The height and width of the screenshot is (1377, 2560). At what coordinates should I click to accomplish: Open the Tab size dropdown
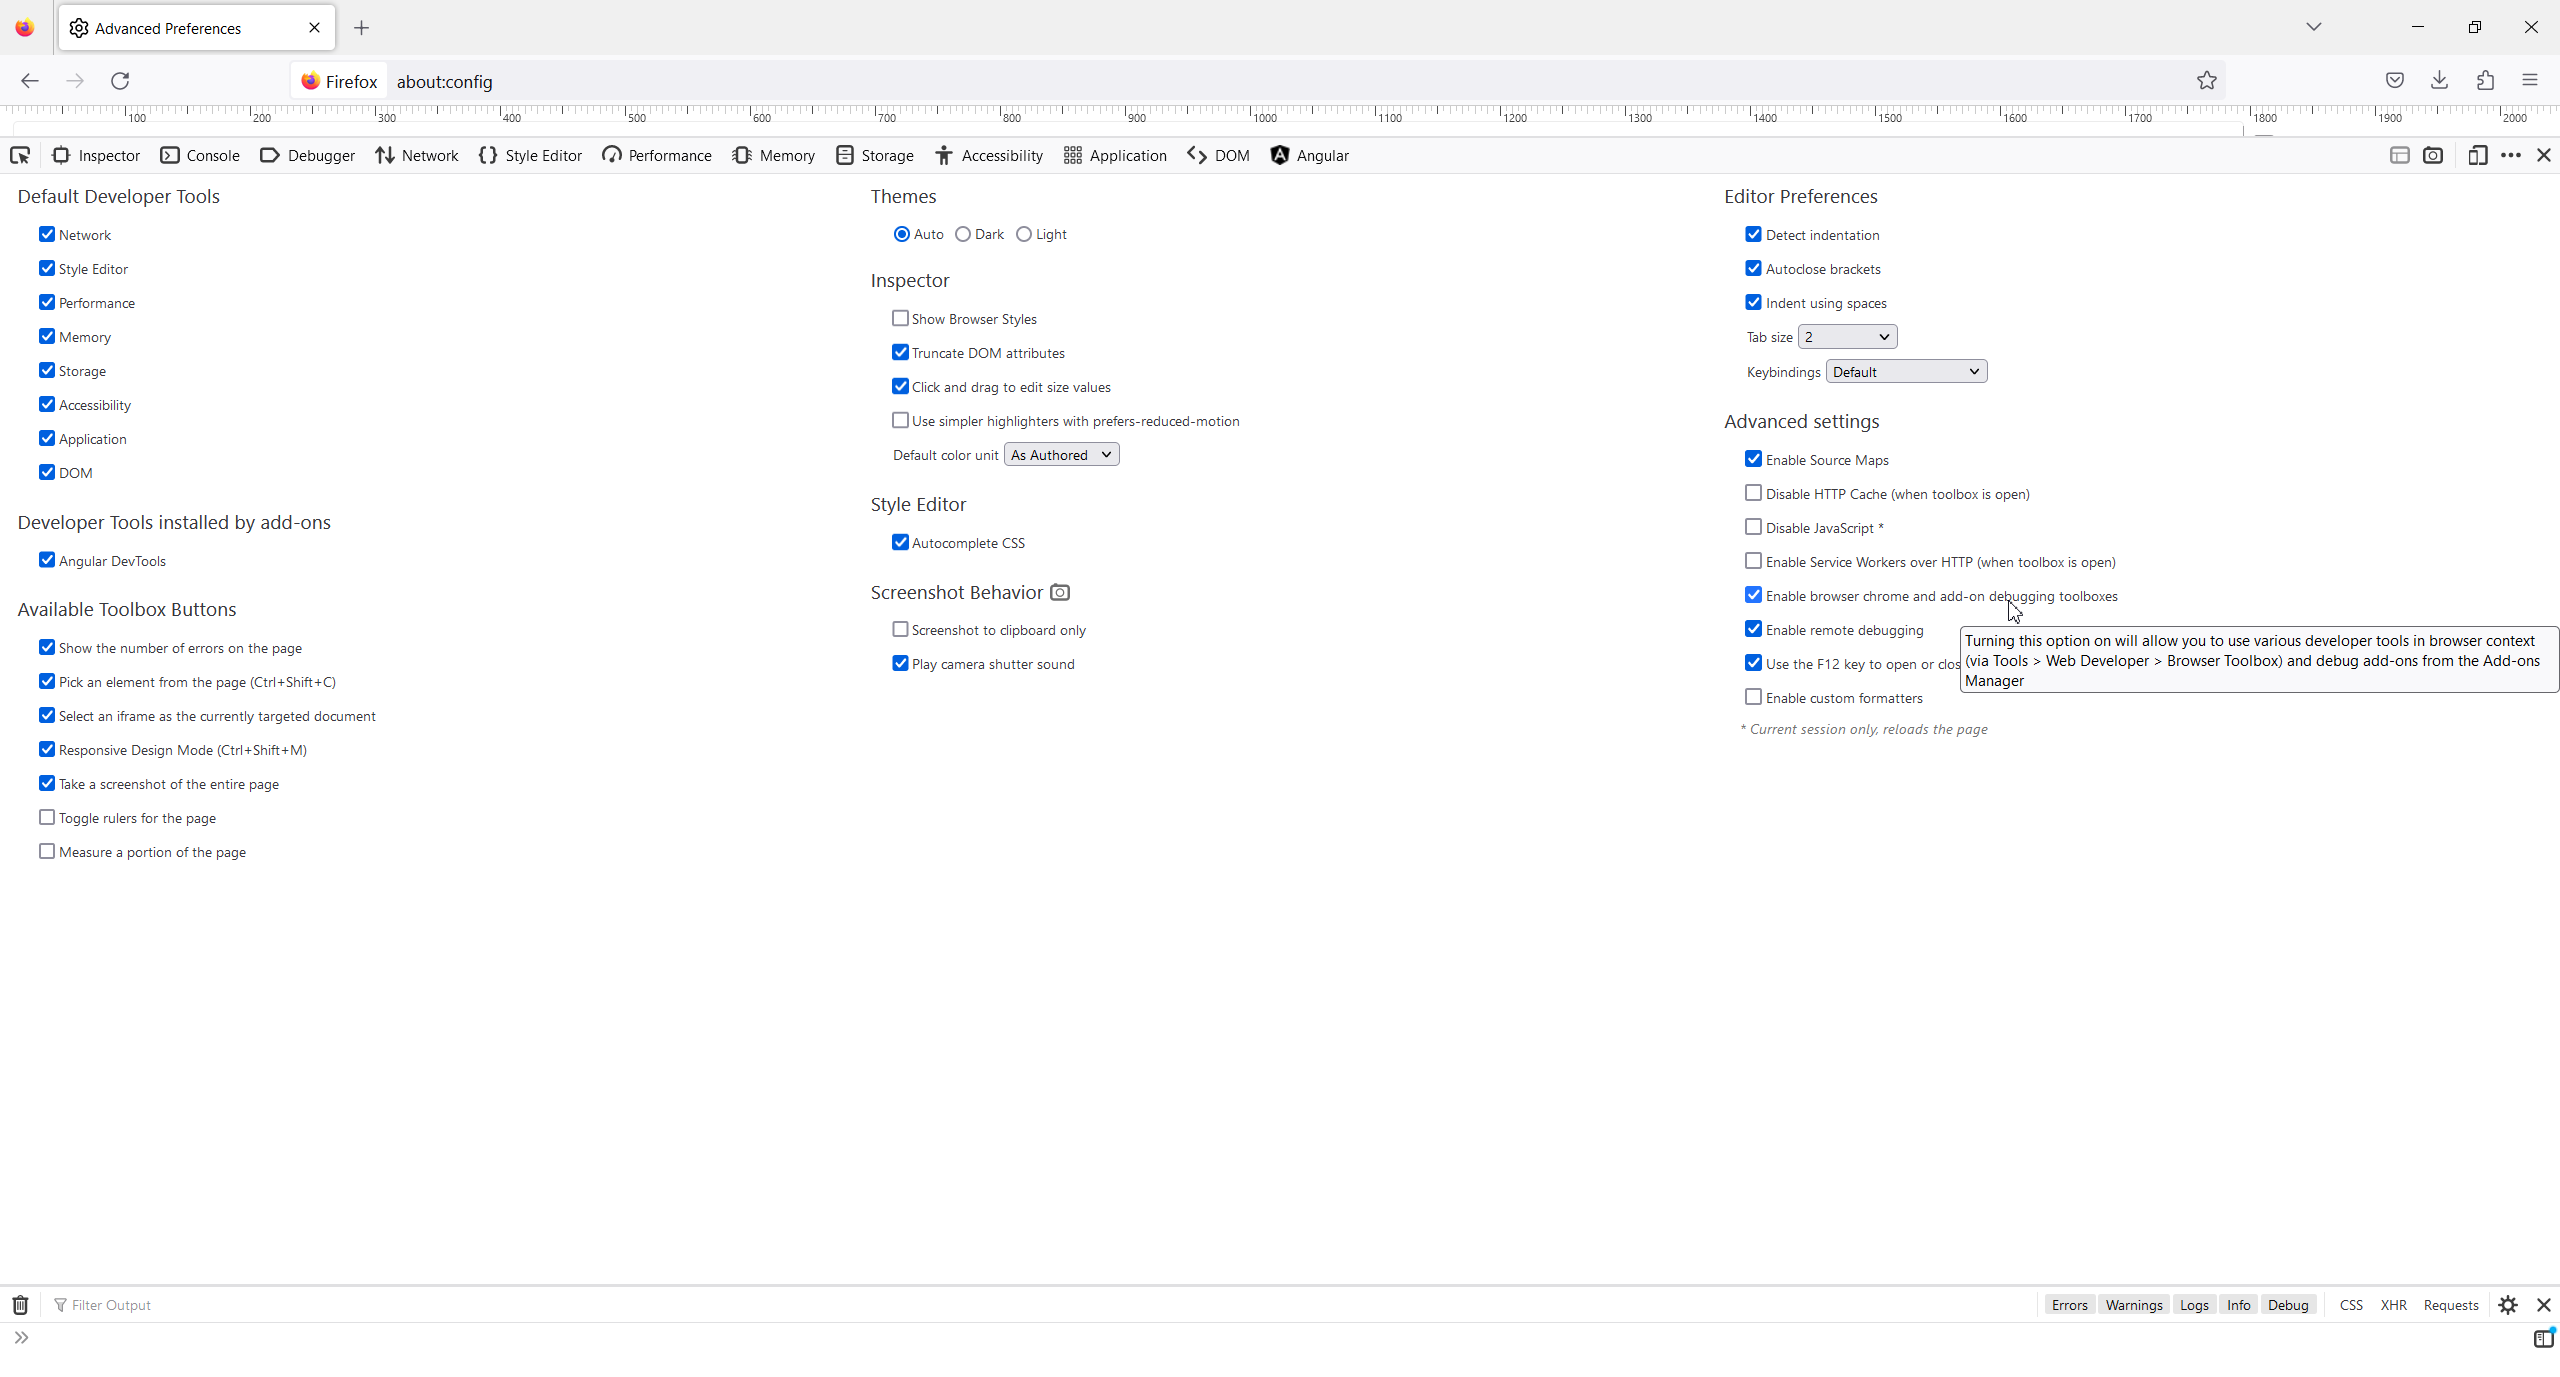pyautogui.click(x=1847, y=337)
